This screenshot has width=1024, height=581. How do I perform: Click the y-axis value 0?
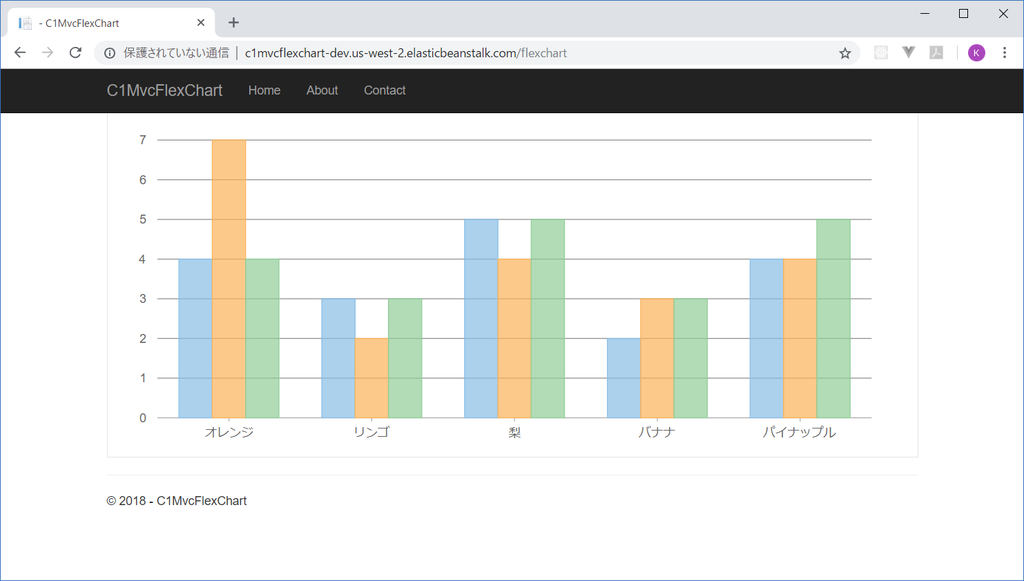click(x=142, y=418)
